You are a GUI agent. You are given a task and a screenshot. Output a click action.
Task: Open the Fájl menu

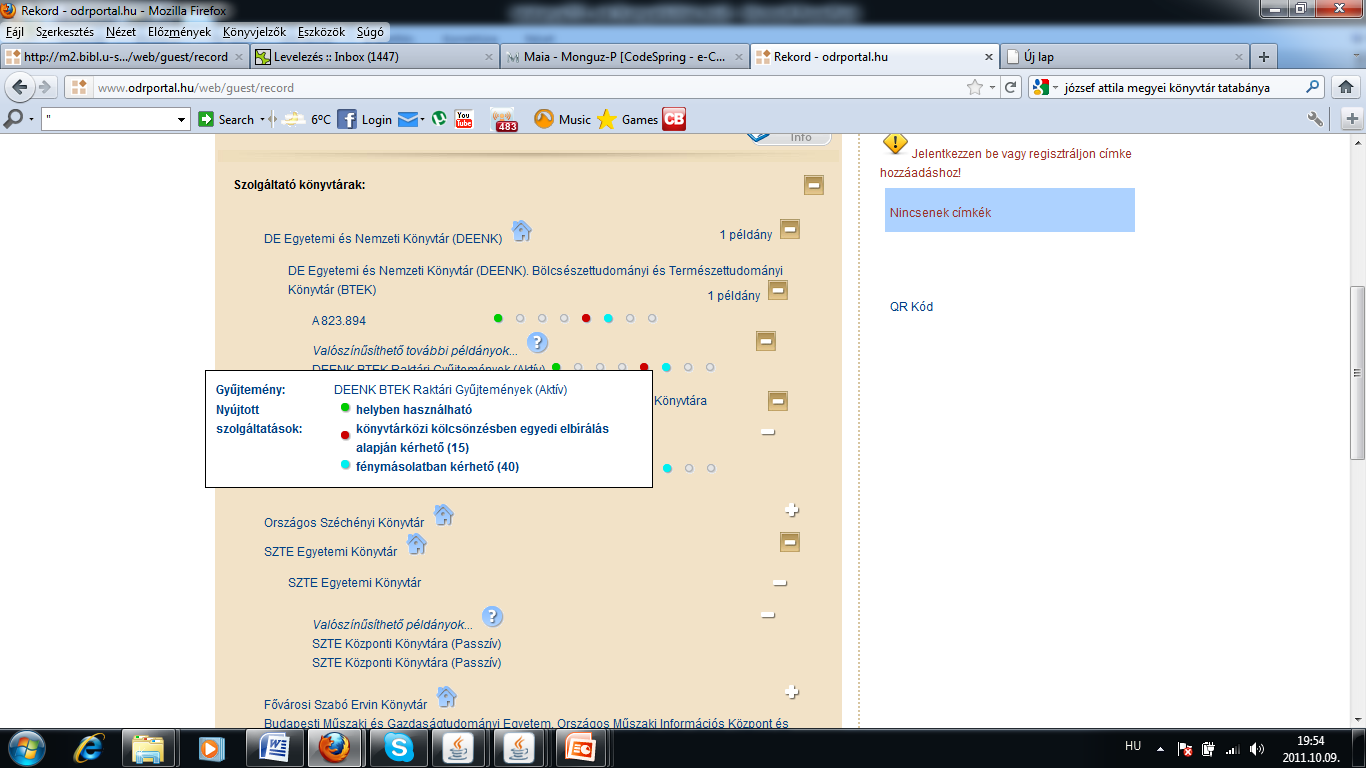(15, 32)
